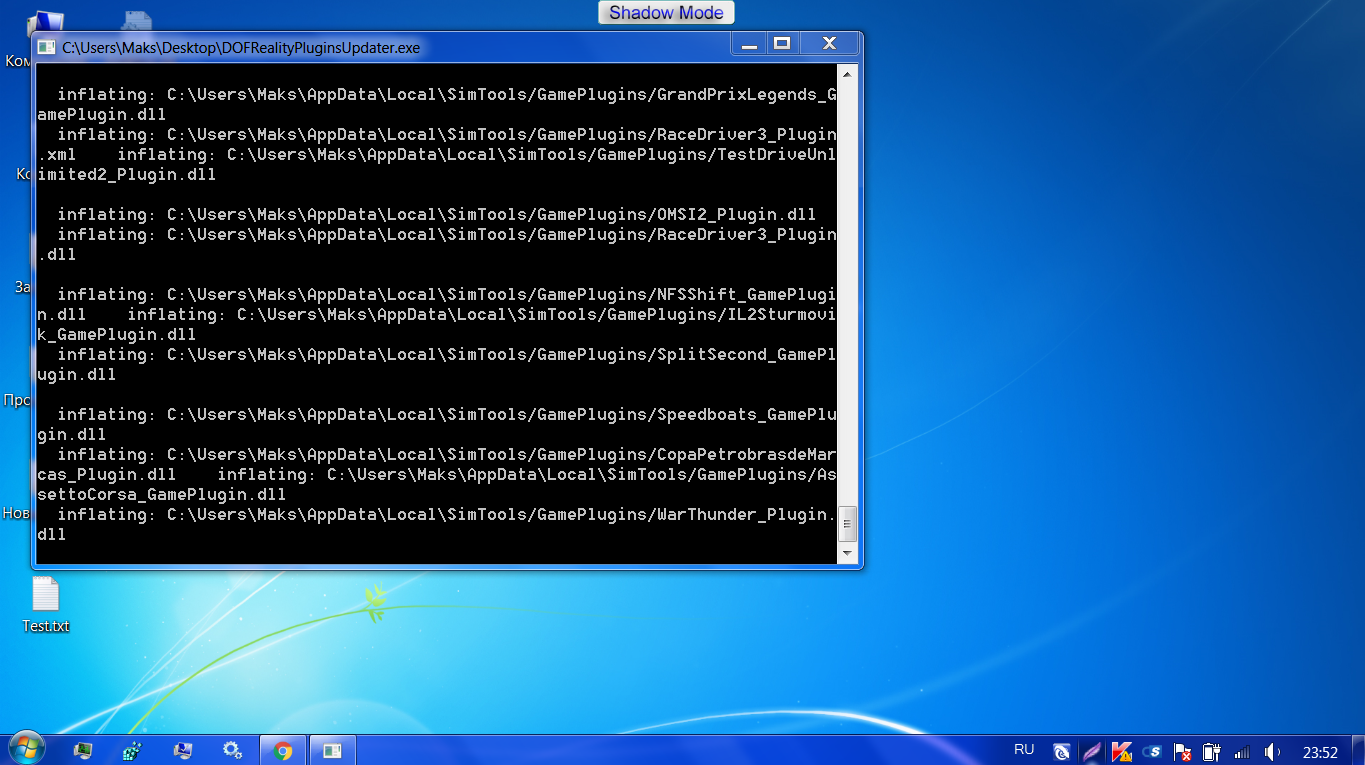Open the console window's title bar system icon
The height and width of the screenshot is (765, 1365).
point(46,46)
